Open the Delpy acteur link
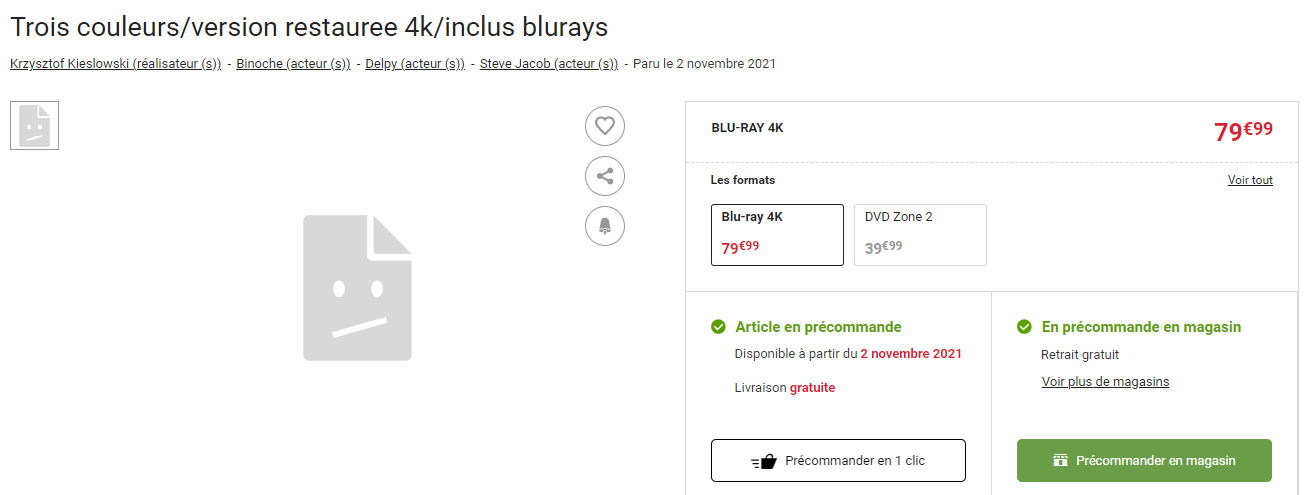Image resolution: width=1311 pixels, height=495 pixels. pos(415,64)
